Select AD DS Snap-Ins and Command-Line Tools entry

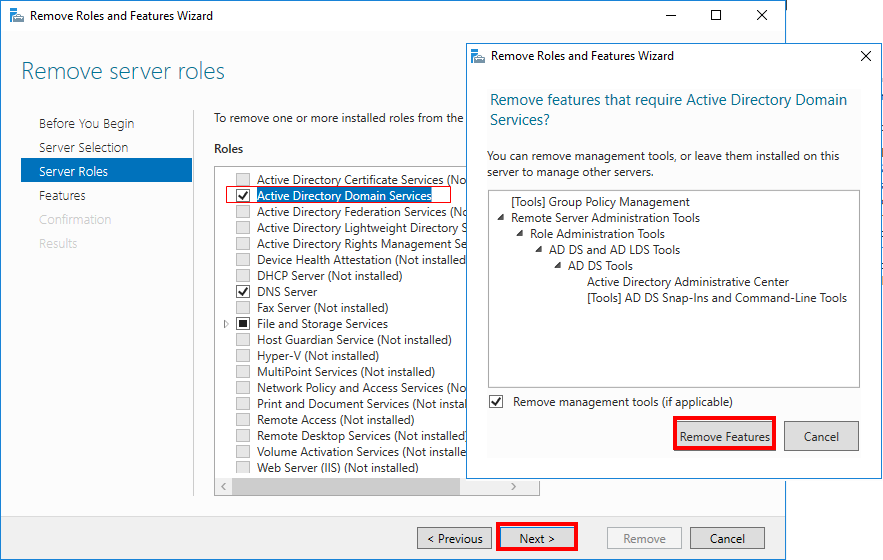[717, 297]
